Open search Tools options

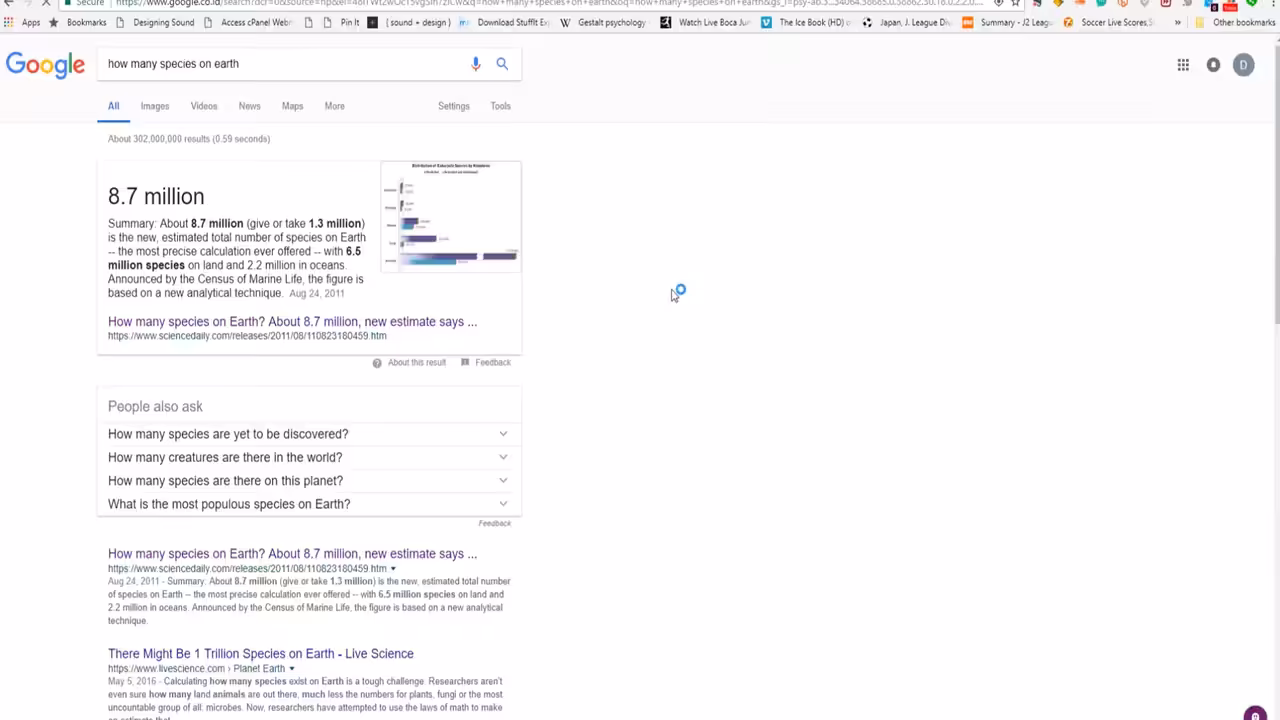[x=500, y=106]
